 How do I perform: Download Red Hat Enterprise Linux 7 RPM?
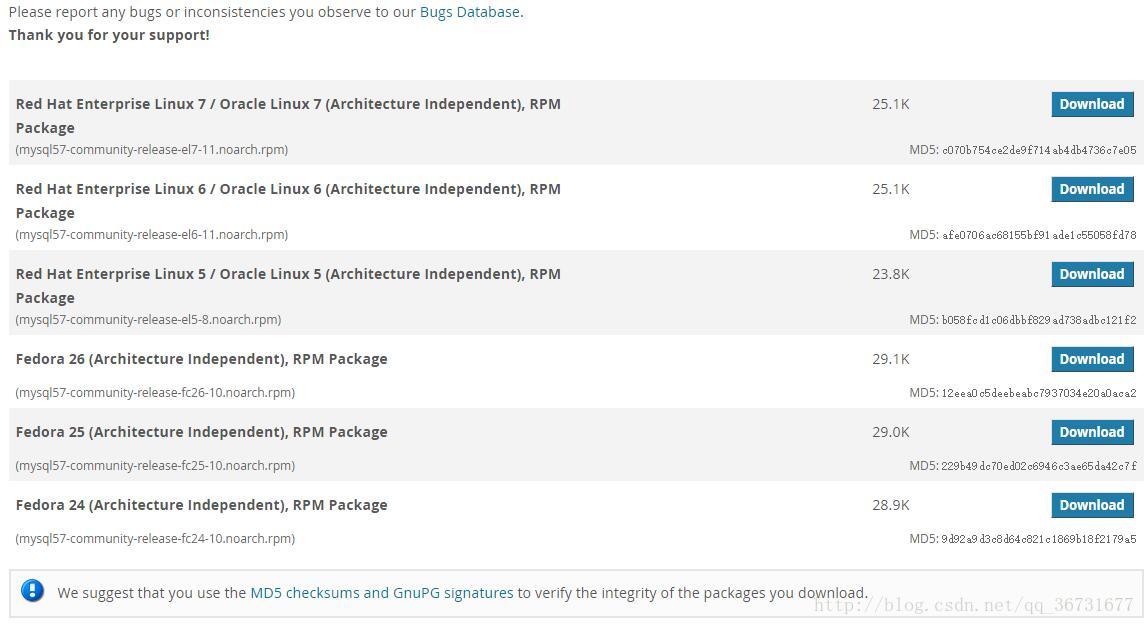coord(1091,104)
